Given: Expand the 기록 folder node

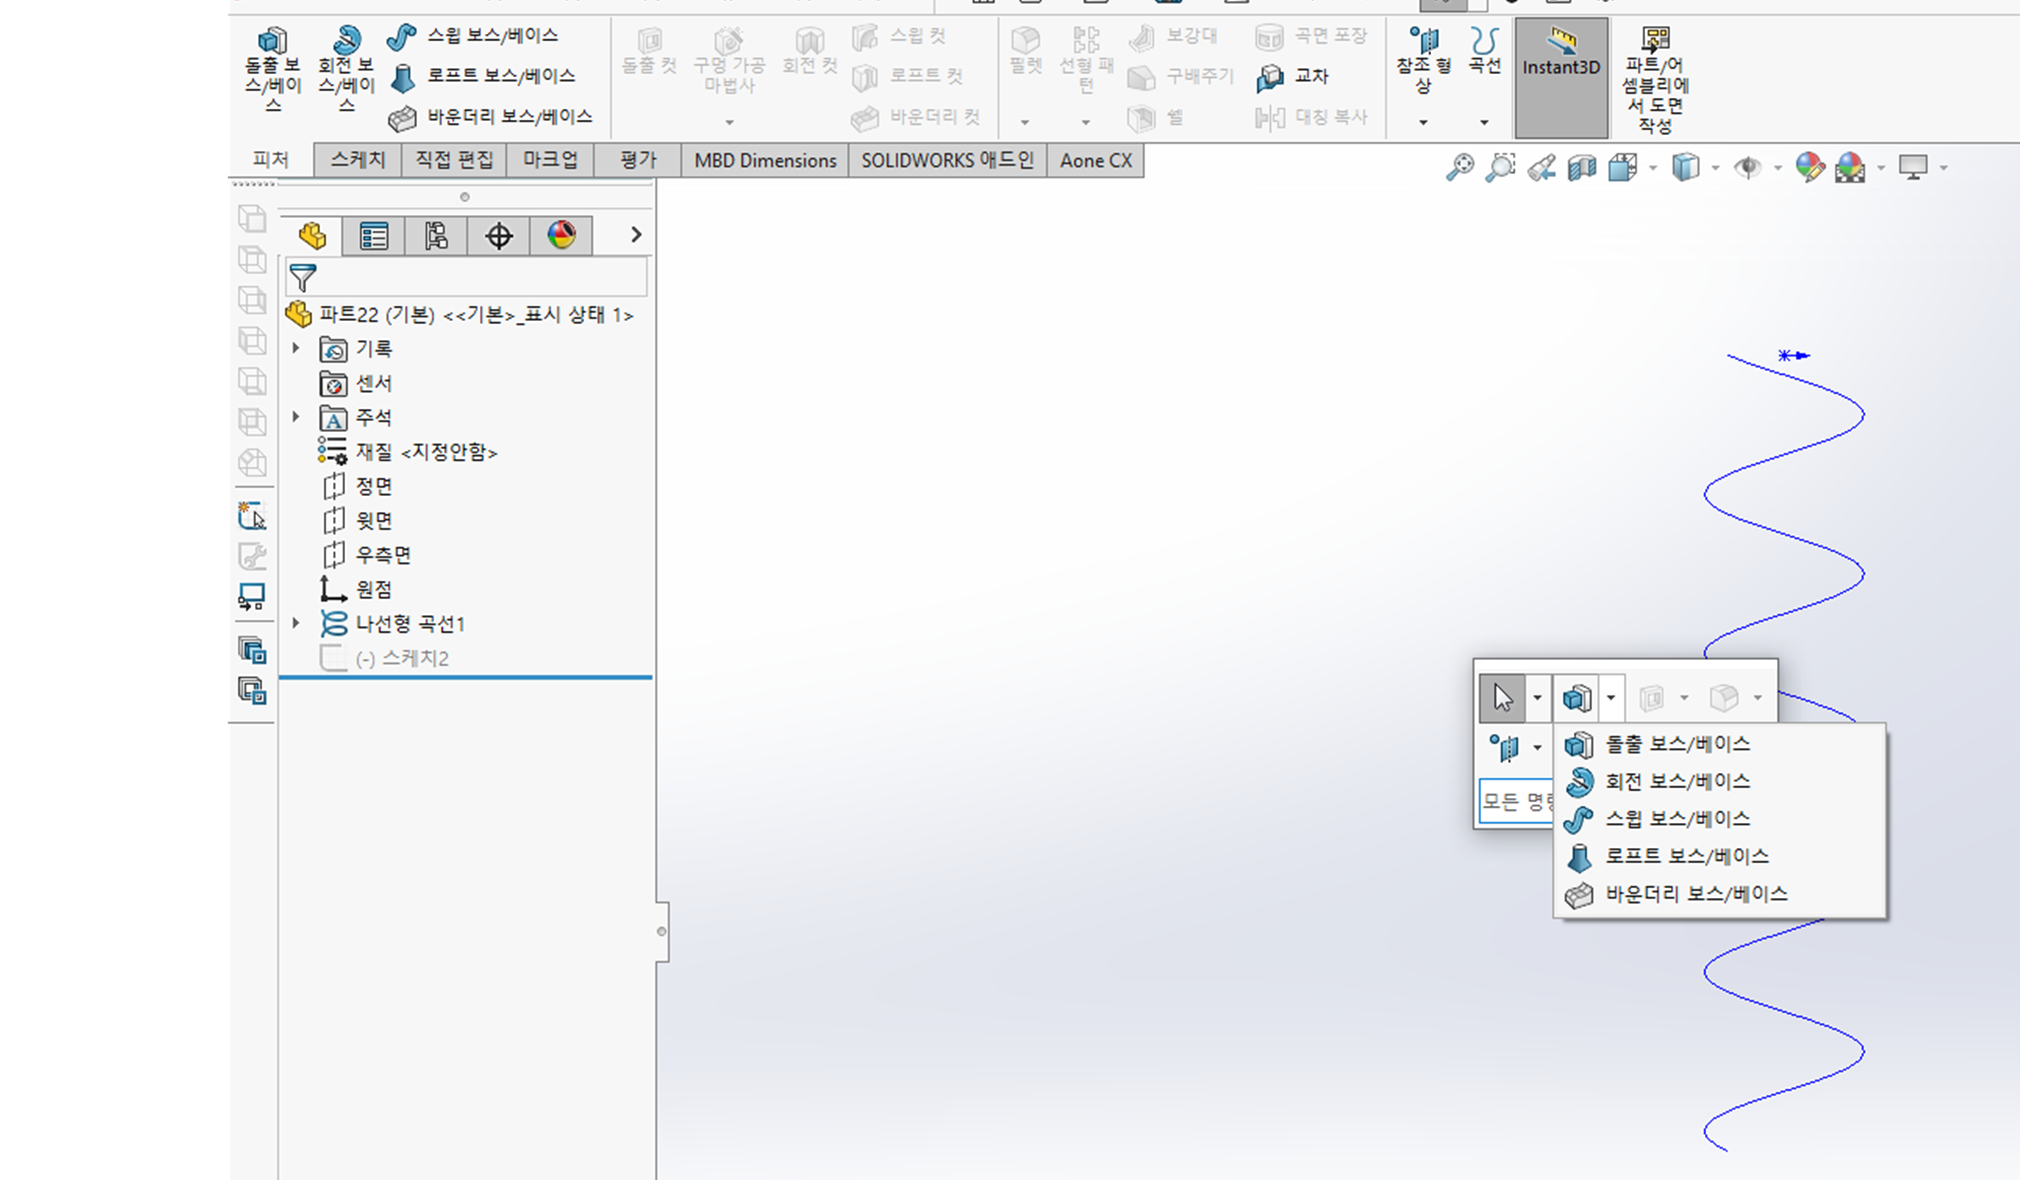Looking at the screenshot, I should click(x=296, y=348).
